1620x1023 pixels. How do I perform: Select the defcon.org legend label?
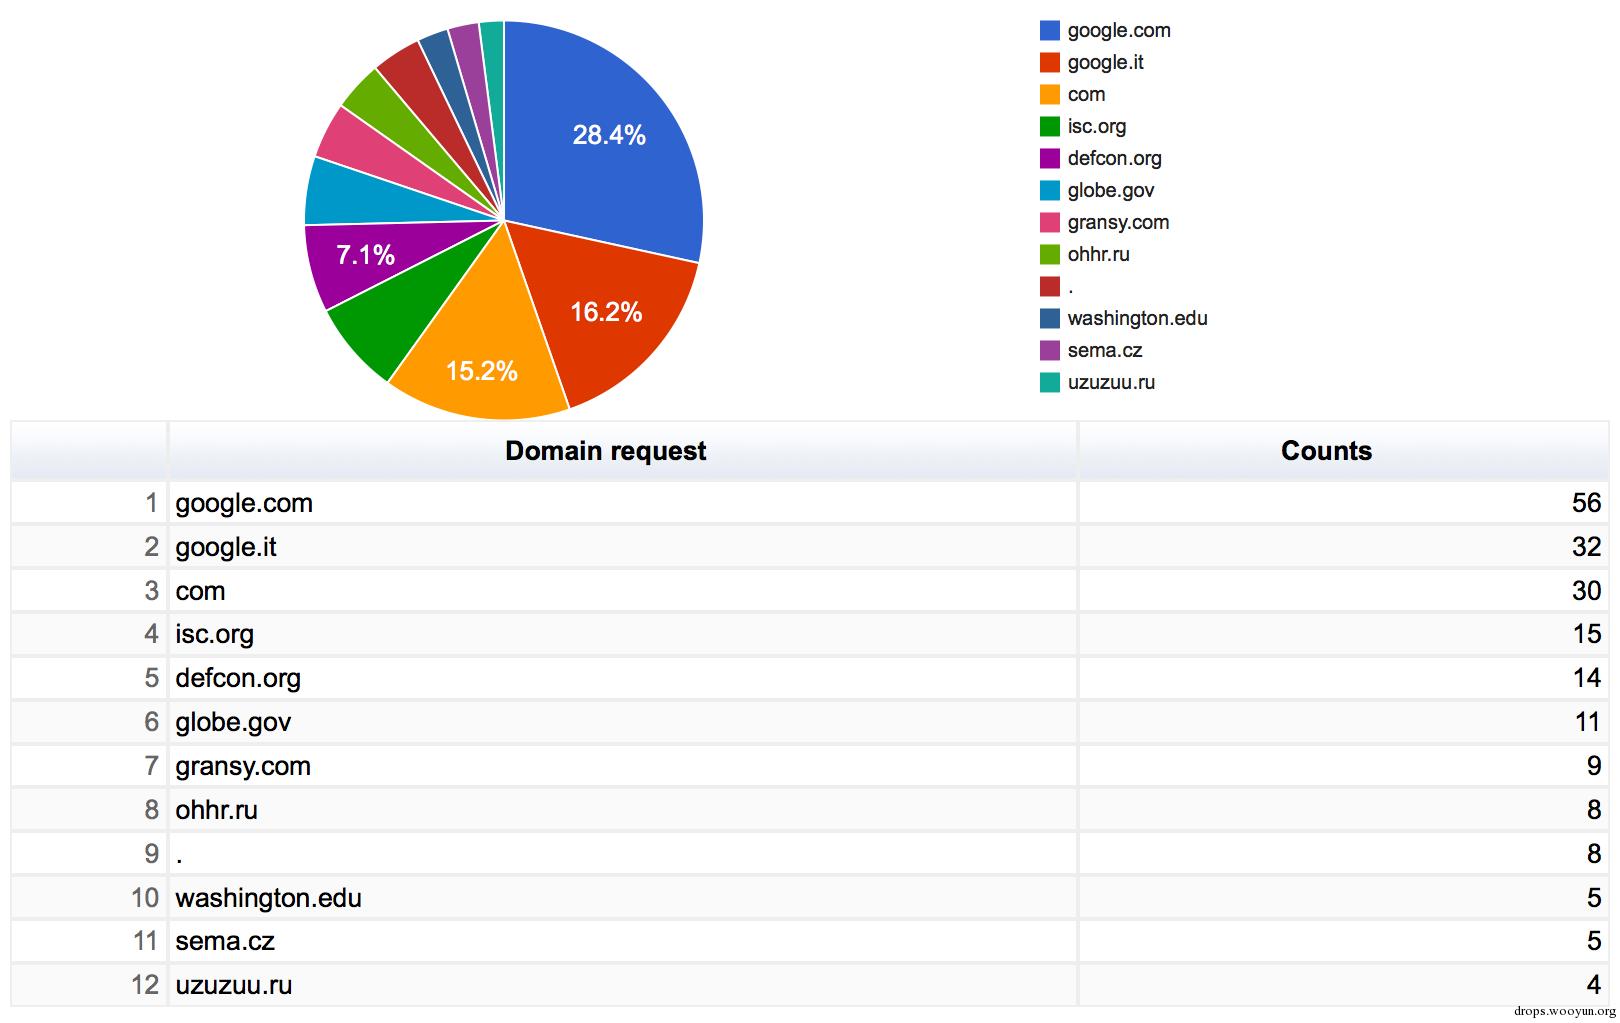(1114, 159)
